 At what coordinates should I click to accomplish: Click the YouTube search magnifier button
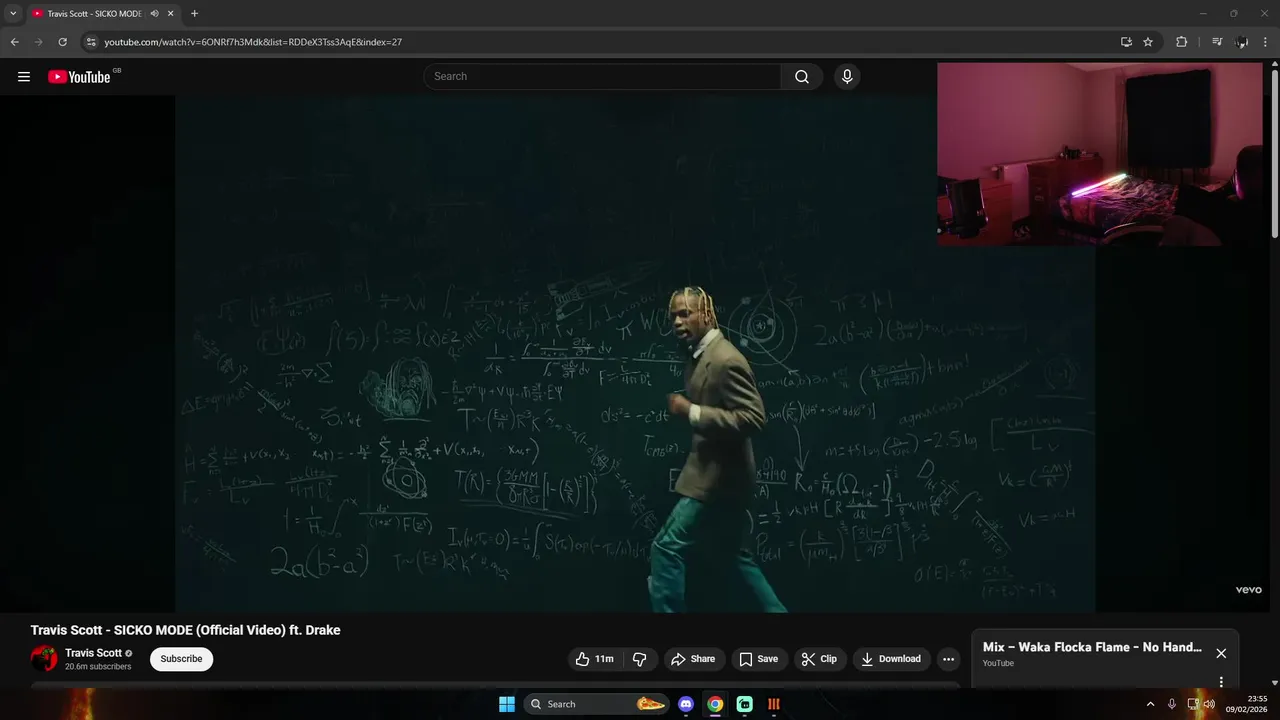[x=802, y=77]
